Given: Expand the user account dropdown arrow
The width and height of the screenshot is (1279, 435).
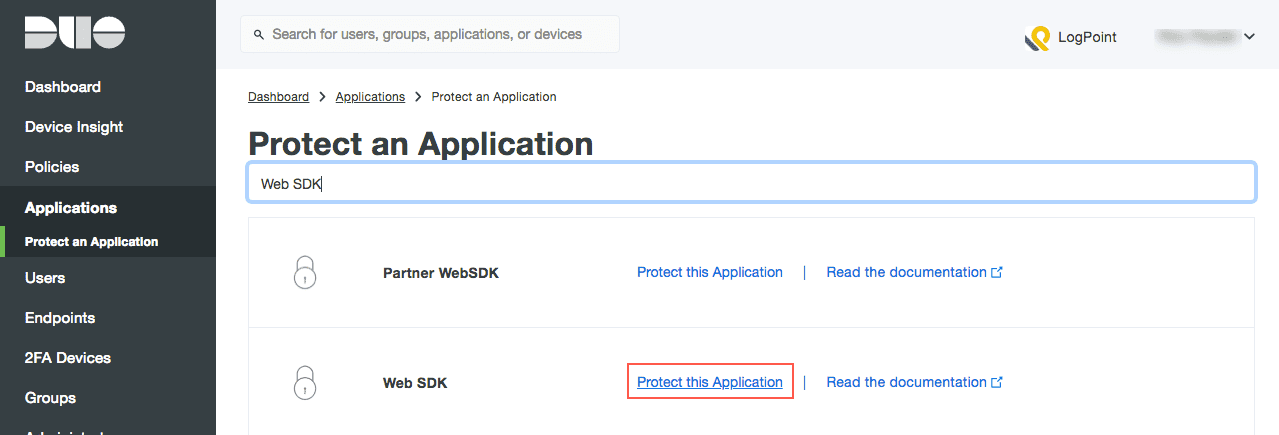Looking at the screenshot, I should point(1249,37).
